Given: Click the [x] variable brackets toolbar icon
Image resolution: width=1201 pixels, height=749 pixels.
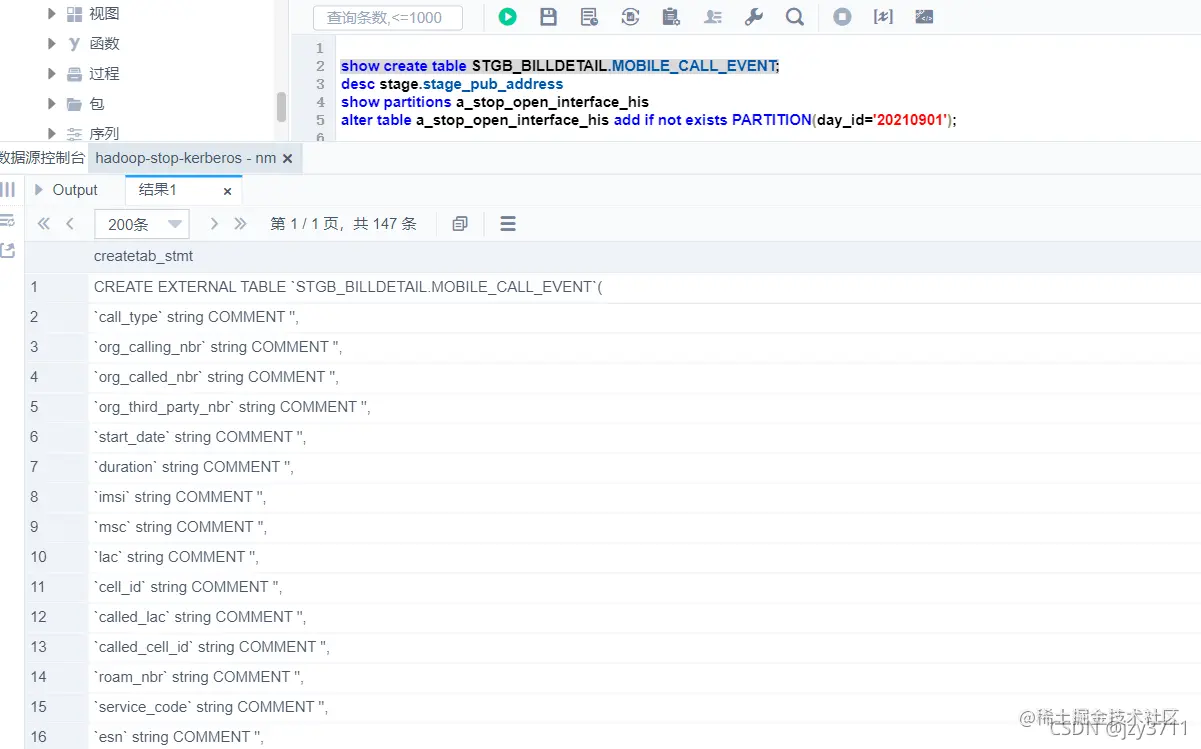Looking at the screenshot, I should click(883, 16).
